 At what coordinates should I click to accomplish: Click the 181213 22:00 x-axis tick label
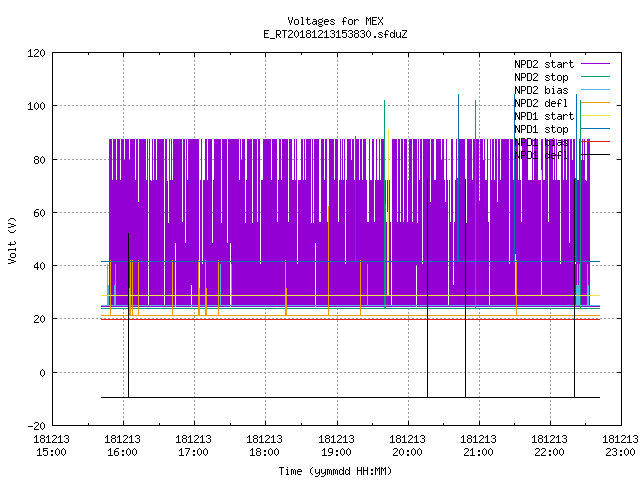pyautogui.click(x=549, y=446)
